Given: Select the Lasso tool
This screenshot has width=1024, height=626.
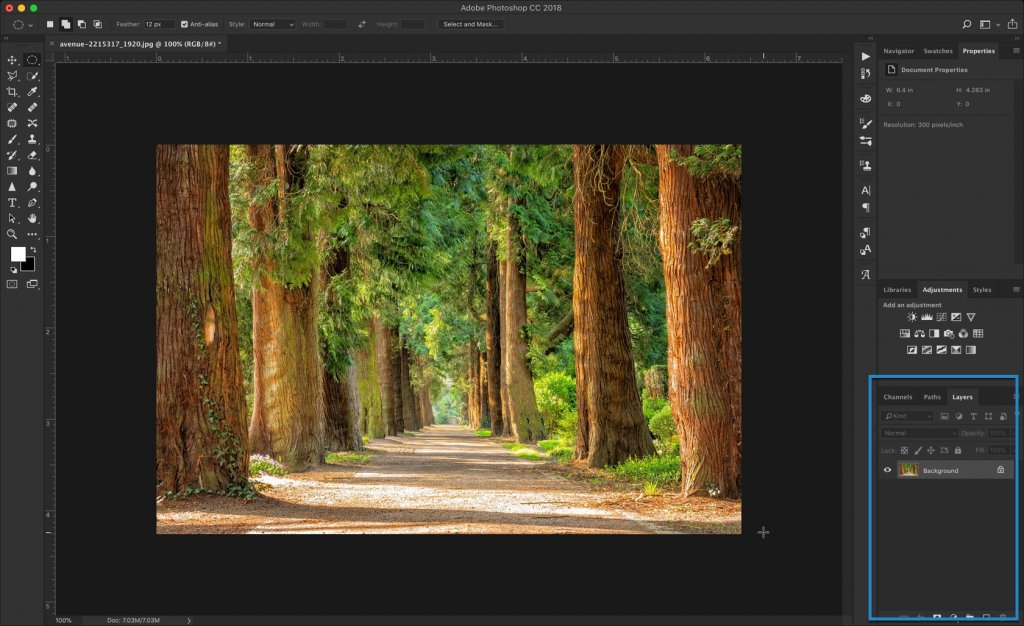Looking at the screenshot, I should point(12,75).
